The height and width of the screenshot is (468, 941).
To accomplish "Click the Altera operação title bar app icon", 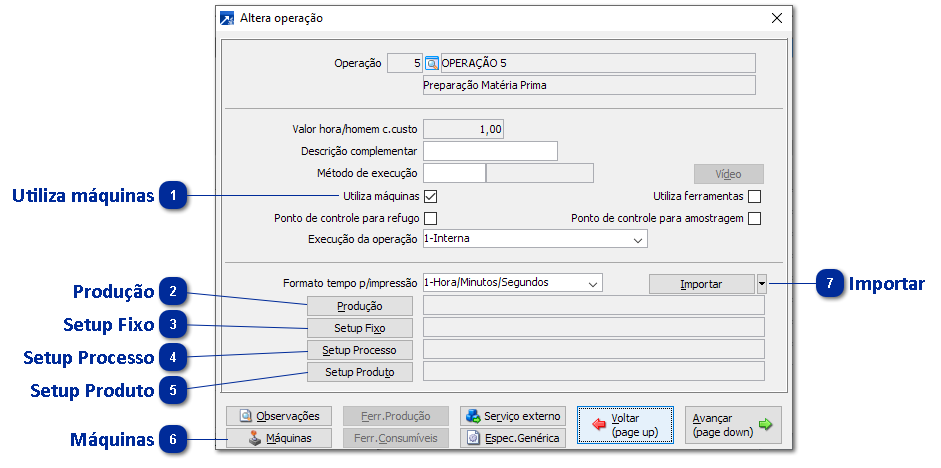I will [227, 19].
